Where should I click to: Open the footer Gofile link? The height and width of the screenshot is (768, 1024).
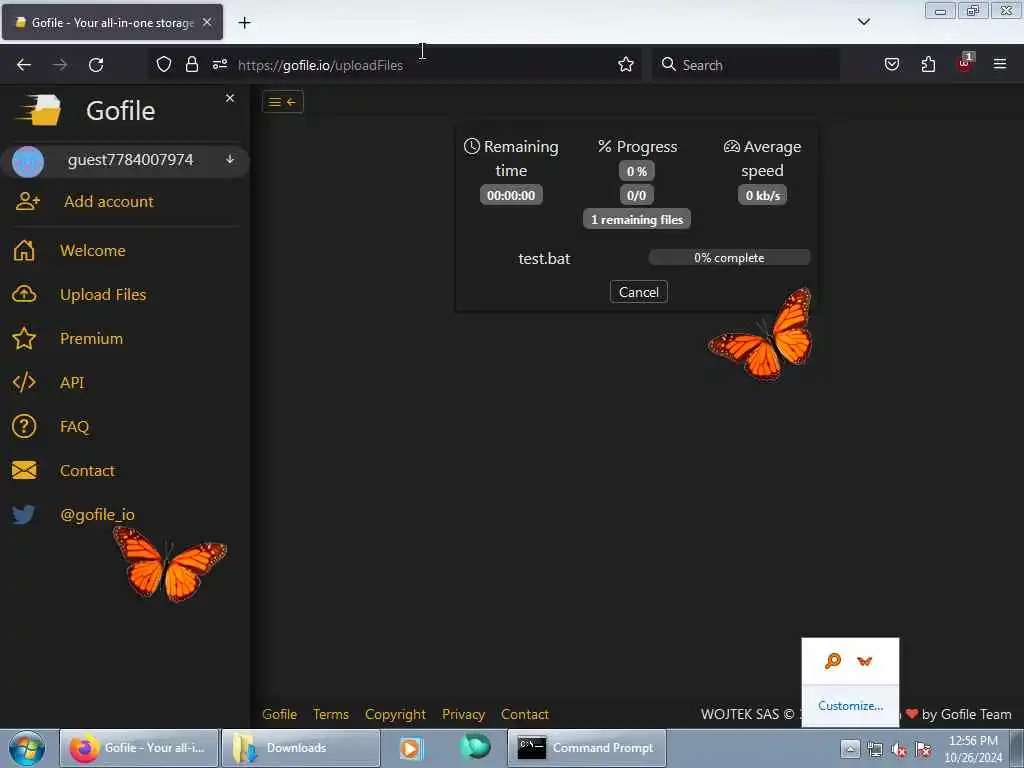click(280, 714)
